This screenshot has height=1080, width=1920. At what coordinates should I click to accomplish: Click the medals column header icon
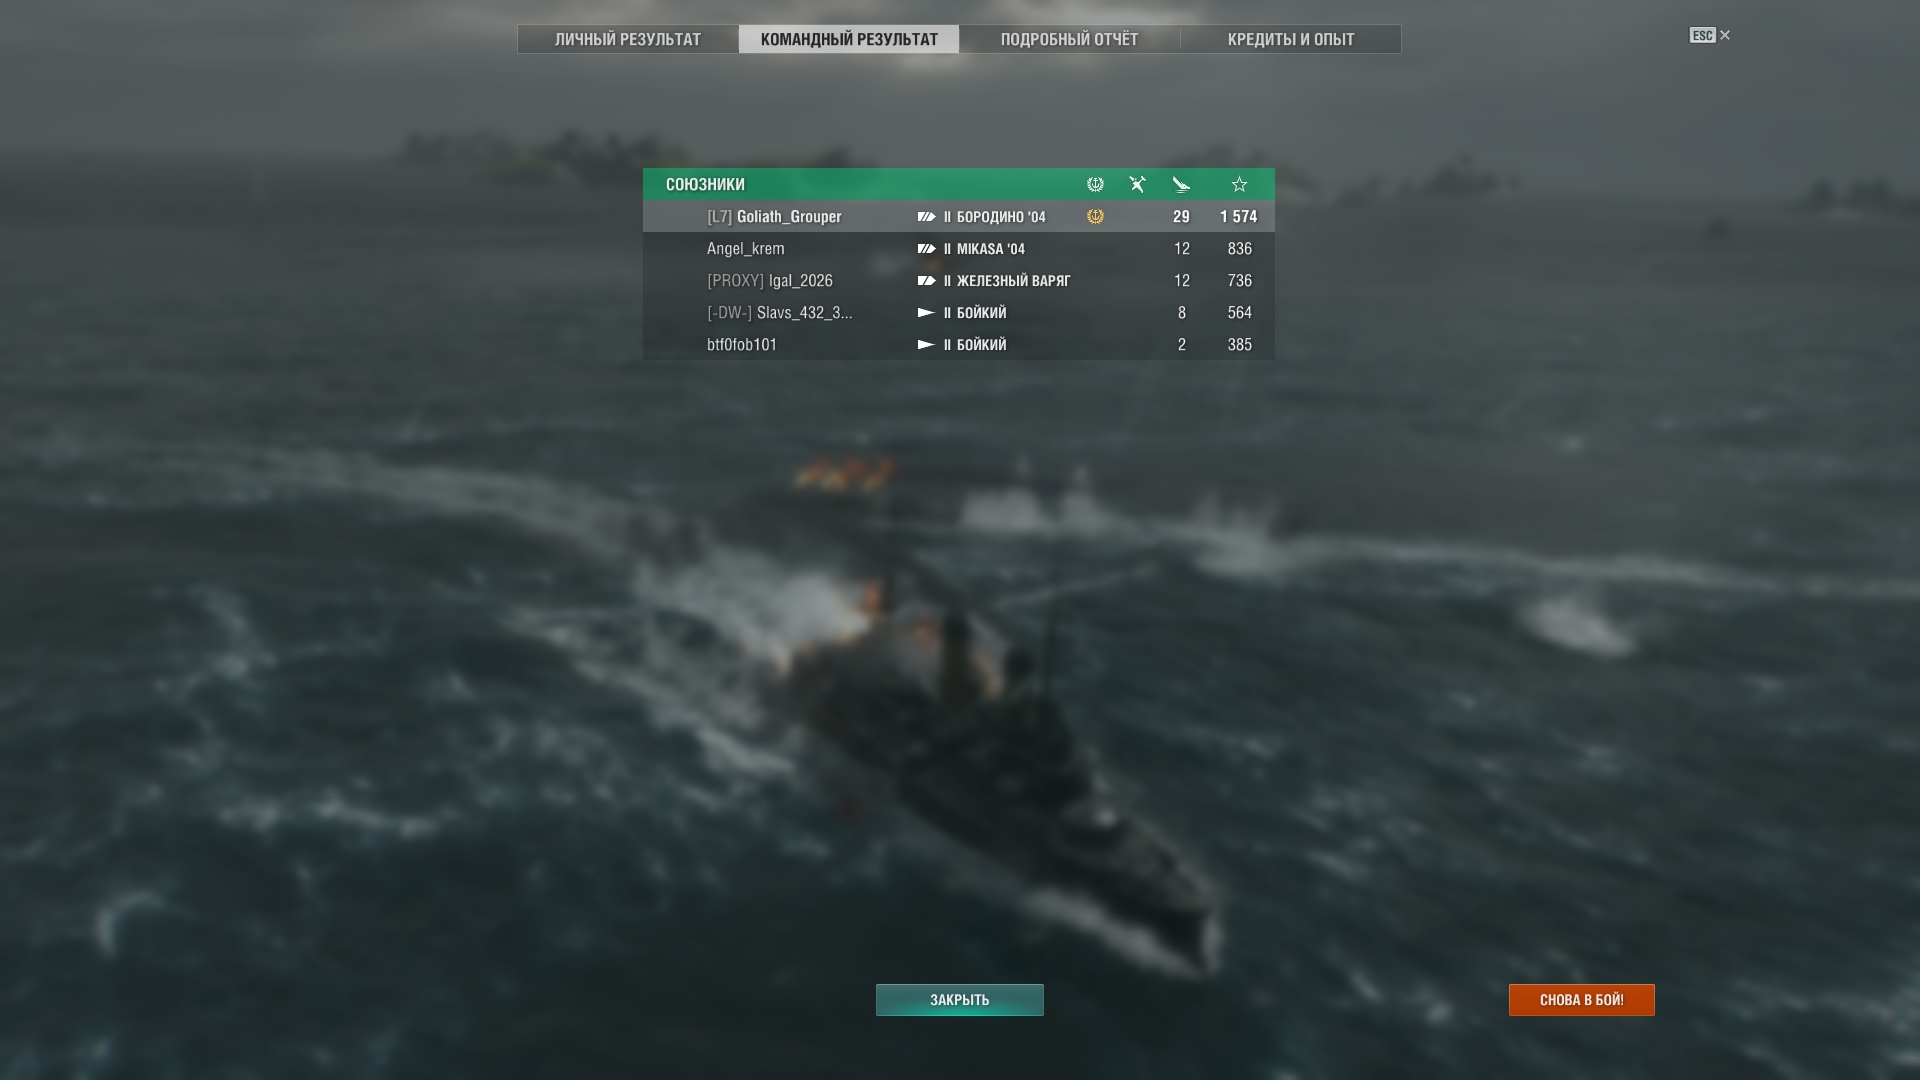tap(1095, 184)
